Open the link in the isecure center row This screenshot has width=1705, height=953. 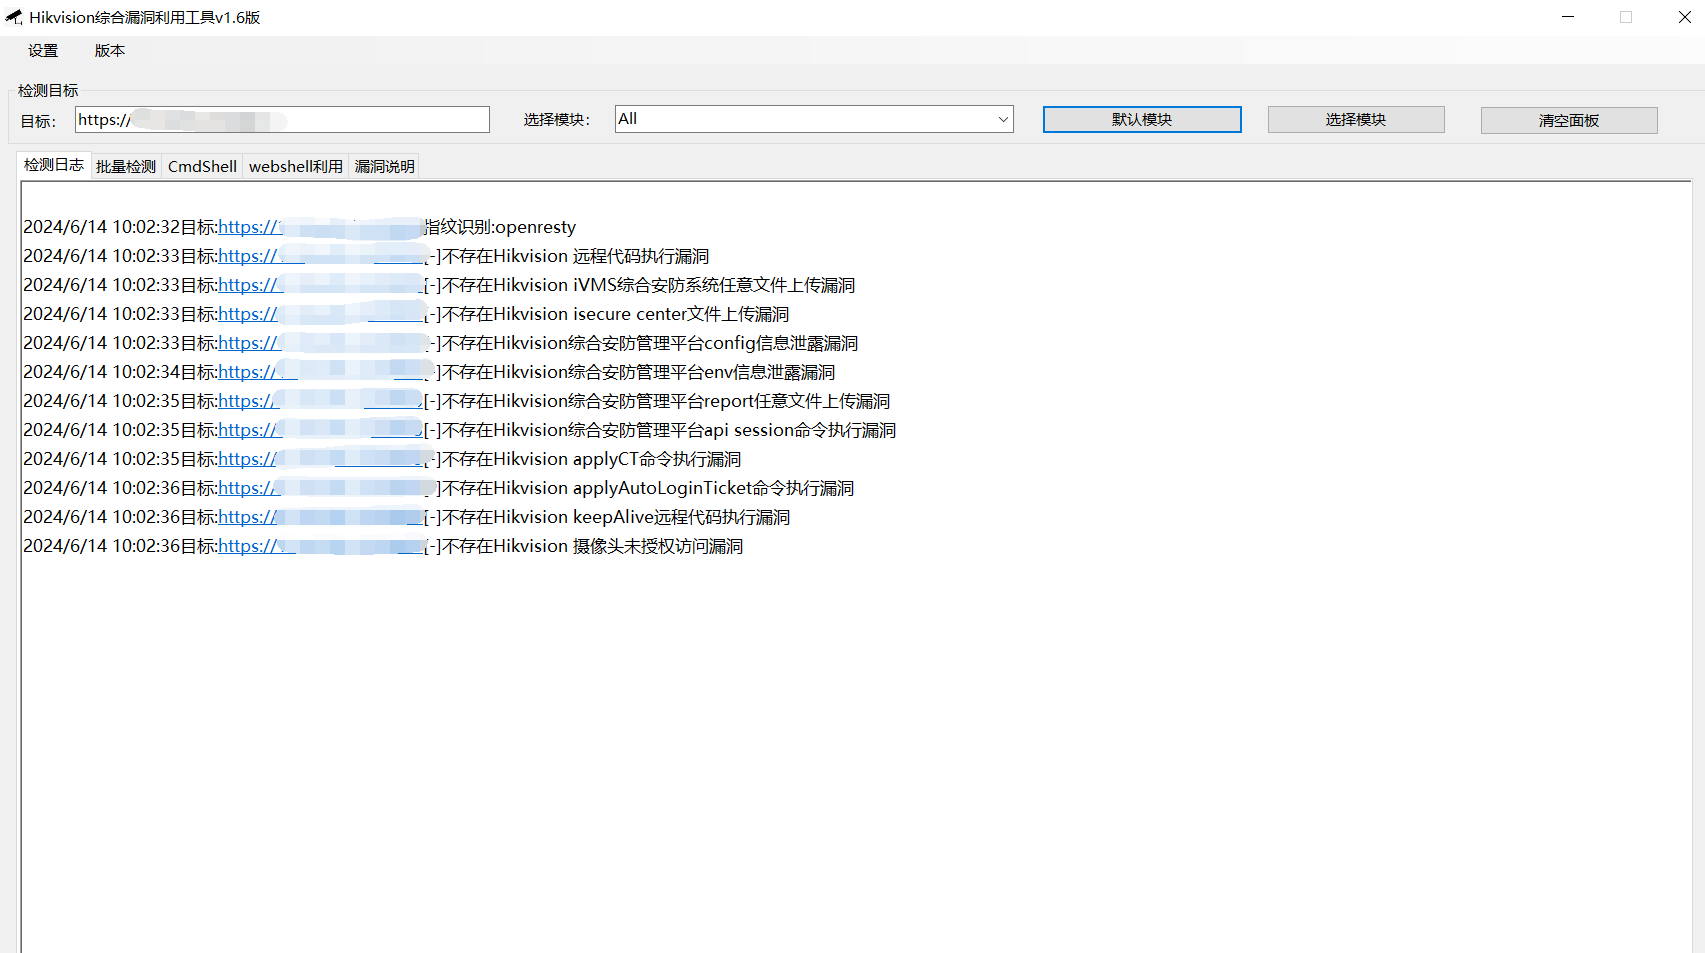pos(321,315)
